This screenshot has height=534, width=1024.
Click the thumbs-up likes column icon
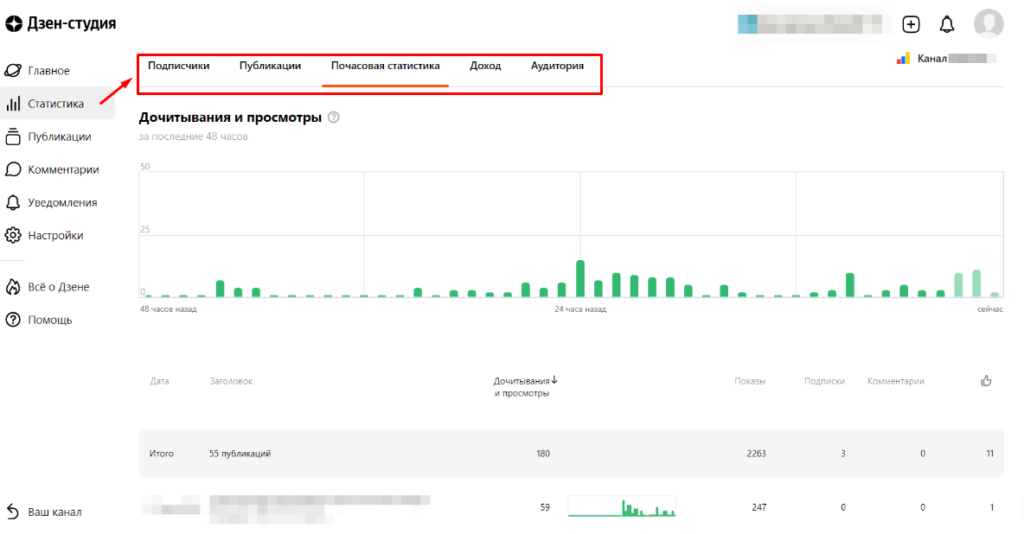point(986,381)
